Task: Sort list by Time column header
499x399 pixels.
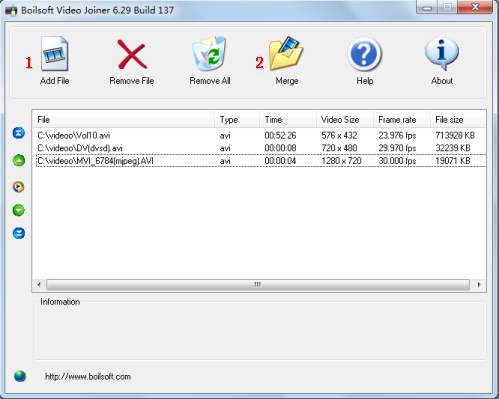Action: (x=288, y=120)
